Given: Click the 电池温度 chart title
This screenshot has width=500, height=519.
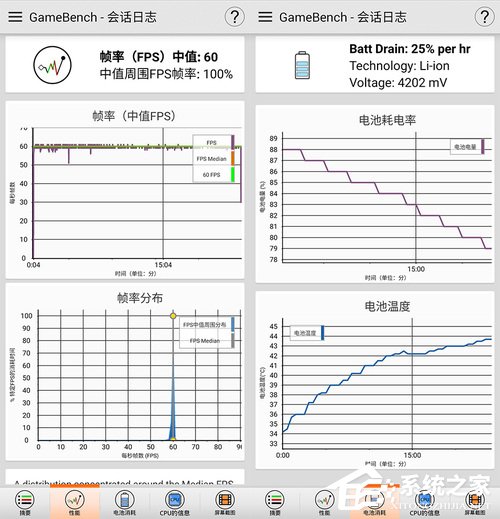Looking at the screenshot, I should point(387,306).
